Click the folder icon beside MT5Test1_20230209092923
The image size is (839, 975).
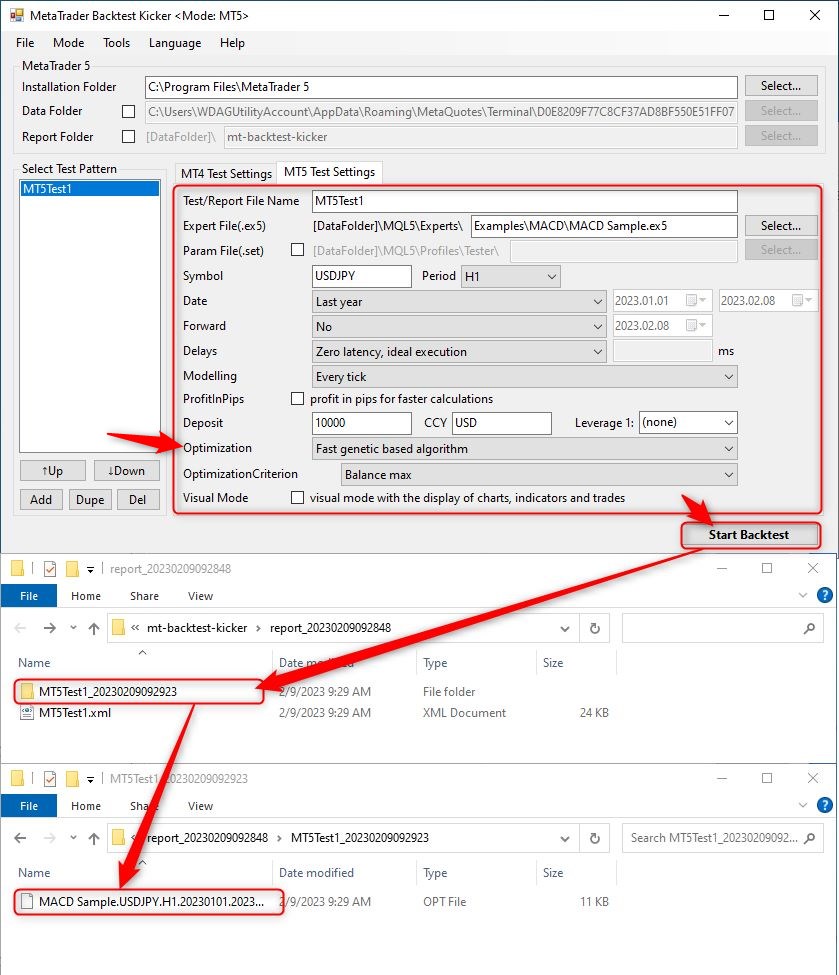(x=27, y=691)
